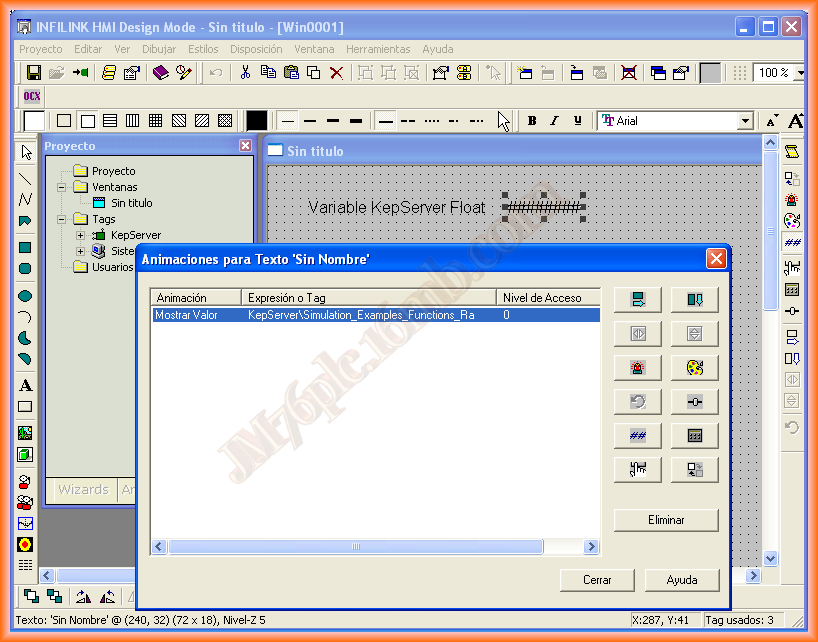Screen dimensions: 818x642
Task: Click the Save disk icon in toolbar
Action: [33, 73]
